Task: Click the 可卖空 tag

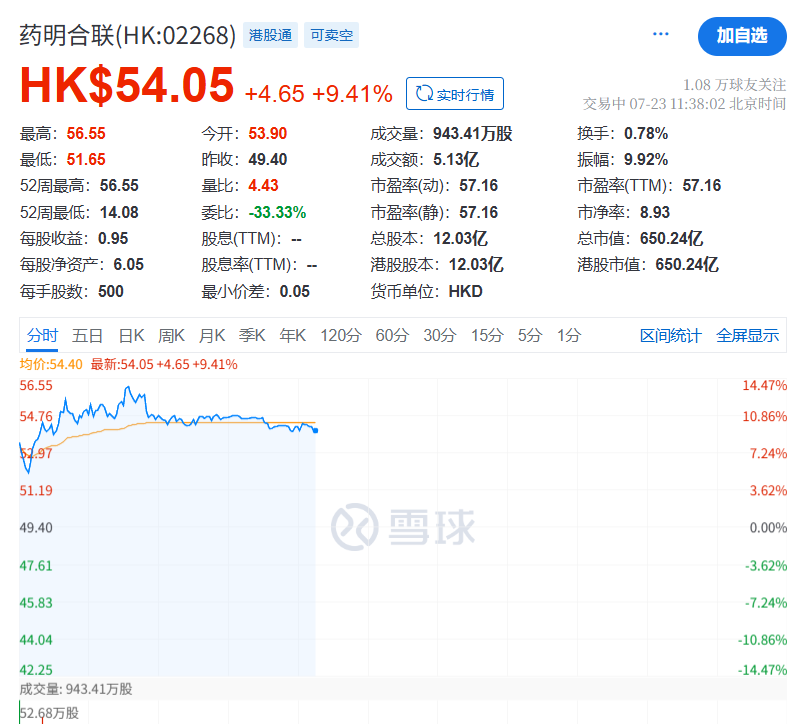Action: coord(332,36)
